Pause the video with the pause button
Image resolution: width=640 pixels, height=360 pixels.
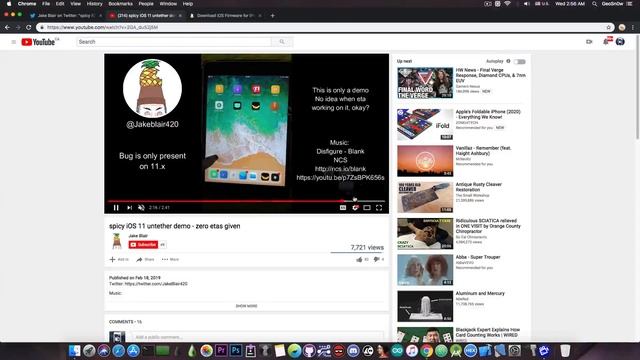pos(116,208)
